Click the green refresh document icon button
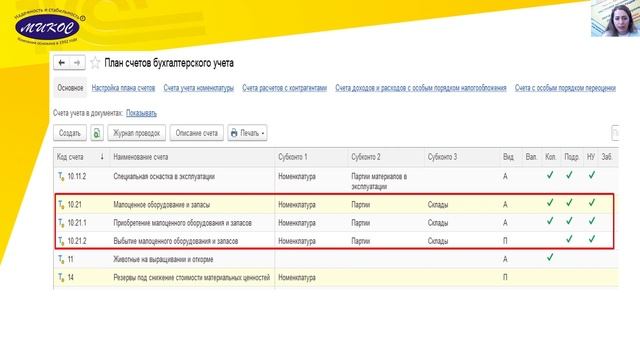Screen dimensions: 640x360 tap(97, 133)
